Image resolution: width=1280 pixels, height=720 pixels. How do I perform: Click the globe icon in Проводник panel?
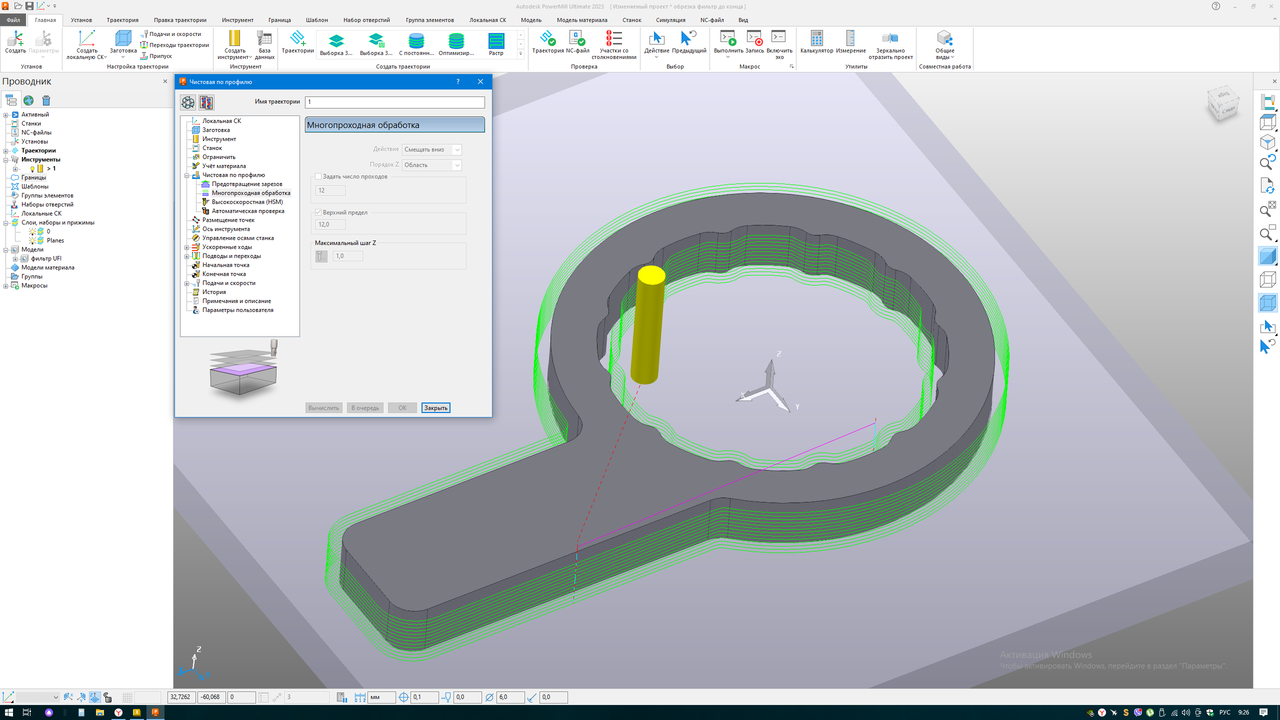(x=29, y=101)
